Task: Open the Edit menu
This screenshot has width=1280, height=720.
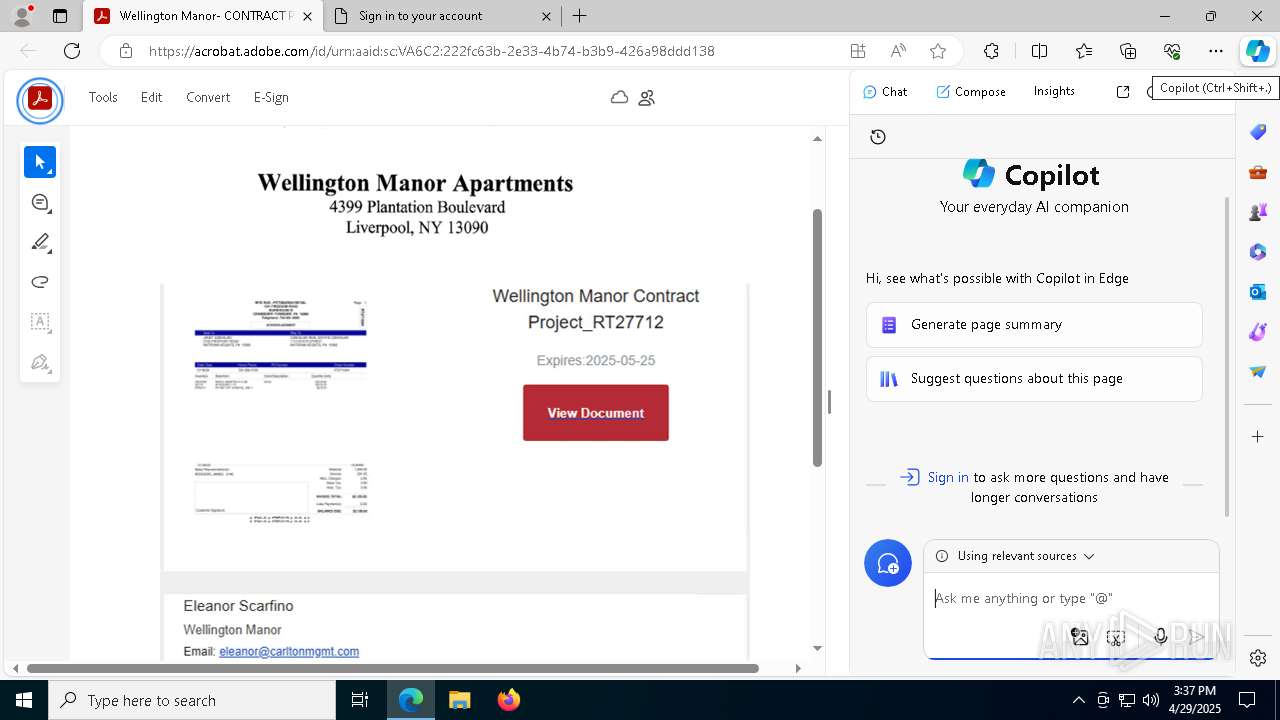Action: click(x=151, y=97)
